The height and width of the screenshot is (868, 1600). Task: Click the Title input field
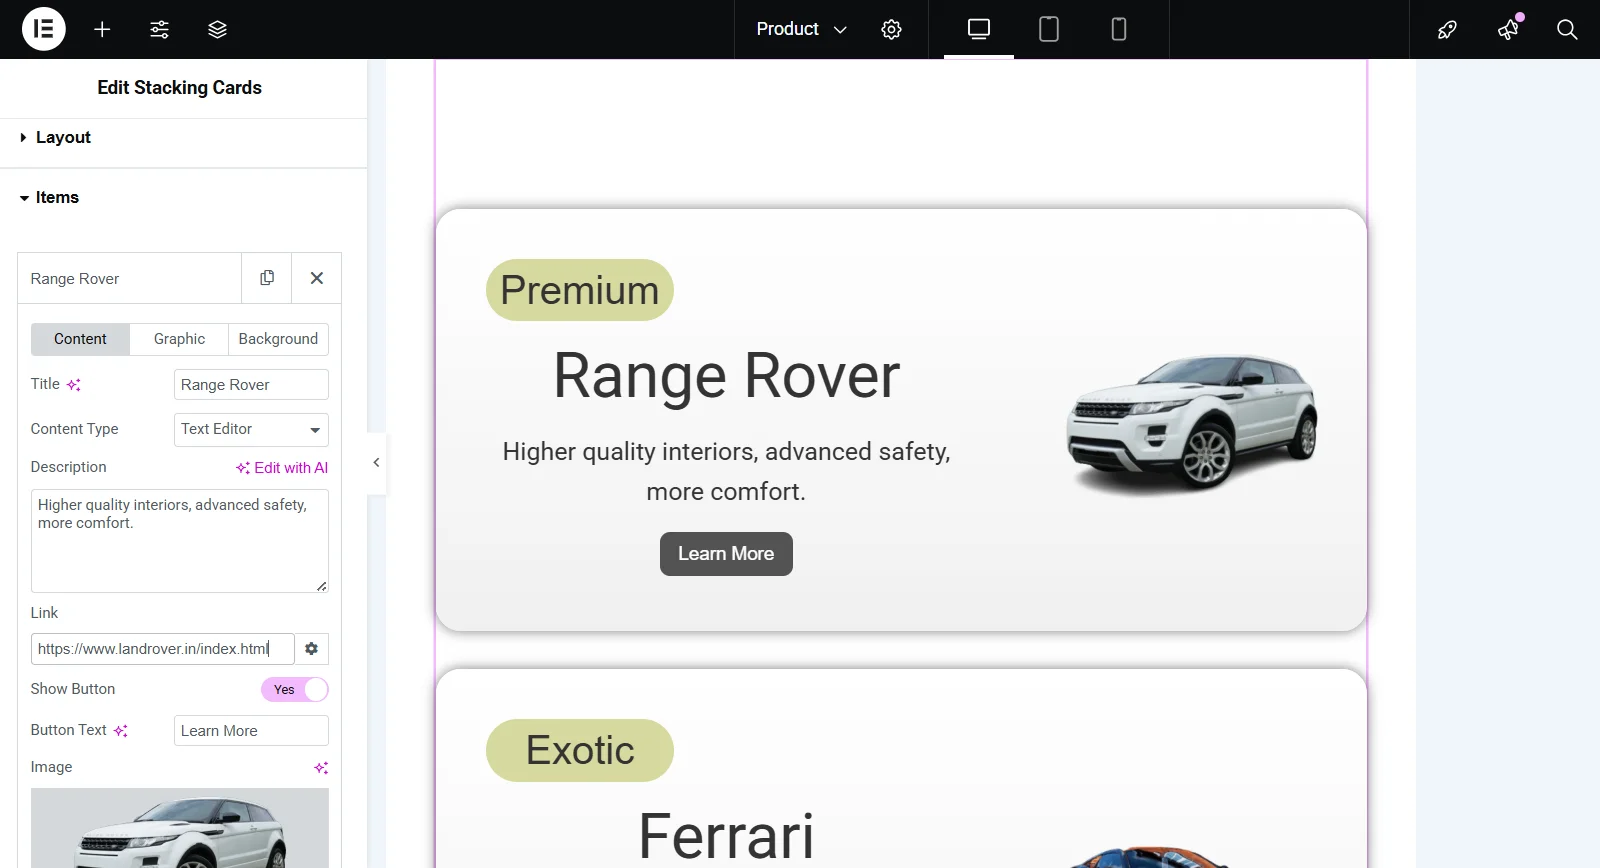[251, 385]
